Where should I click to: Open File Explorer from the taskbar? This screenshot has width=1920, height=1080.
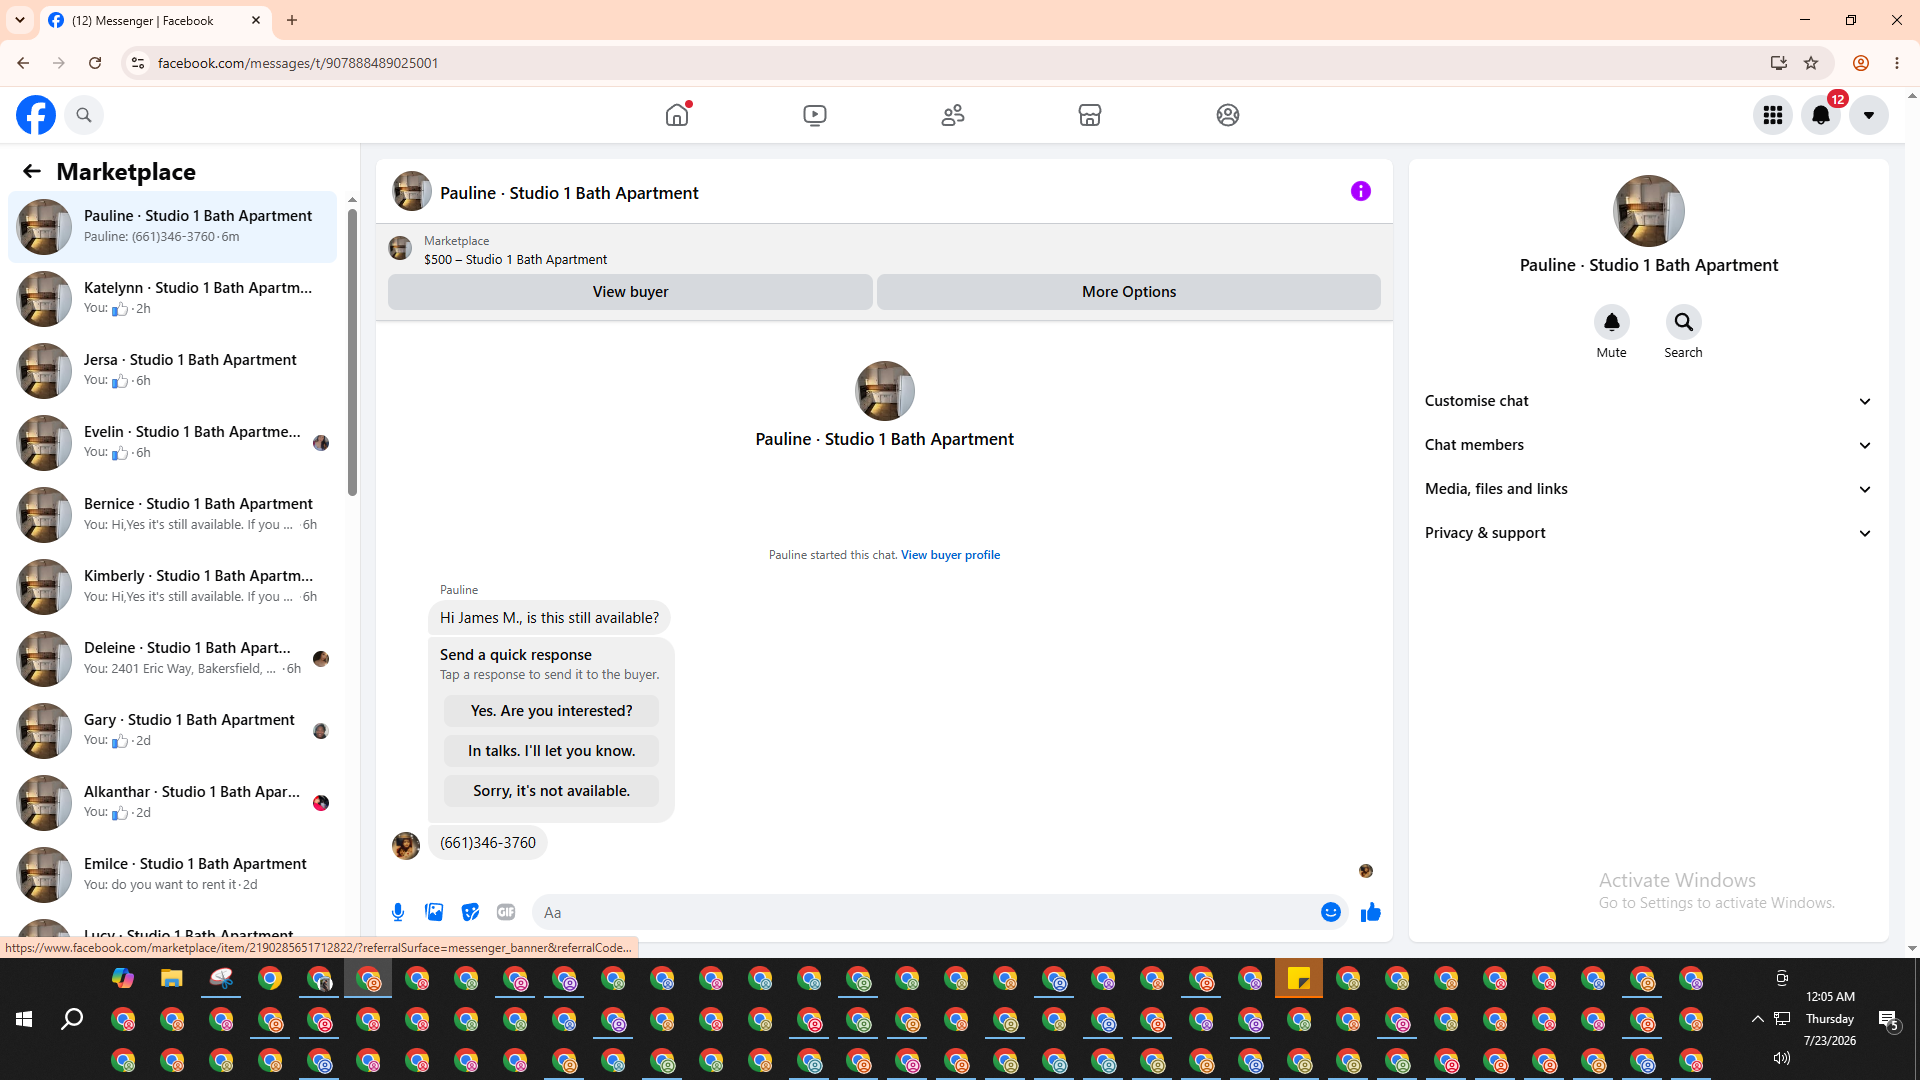[x=172, y=979]
